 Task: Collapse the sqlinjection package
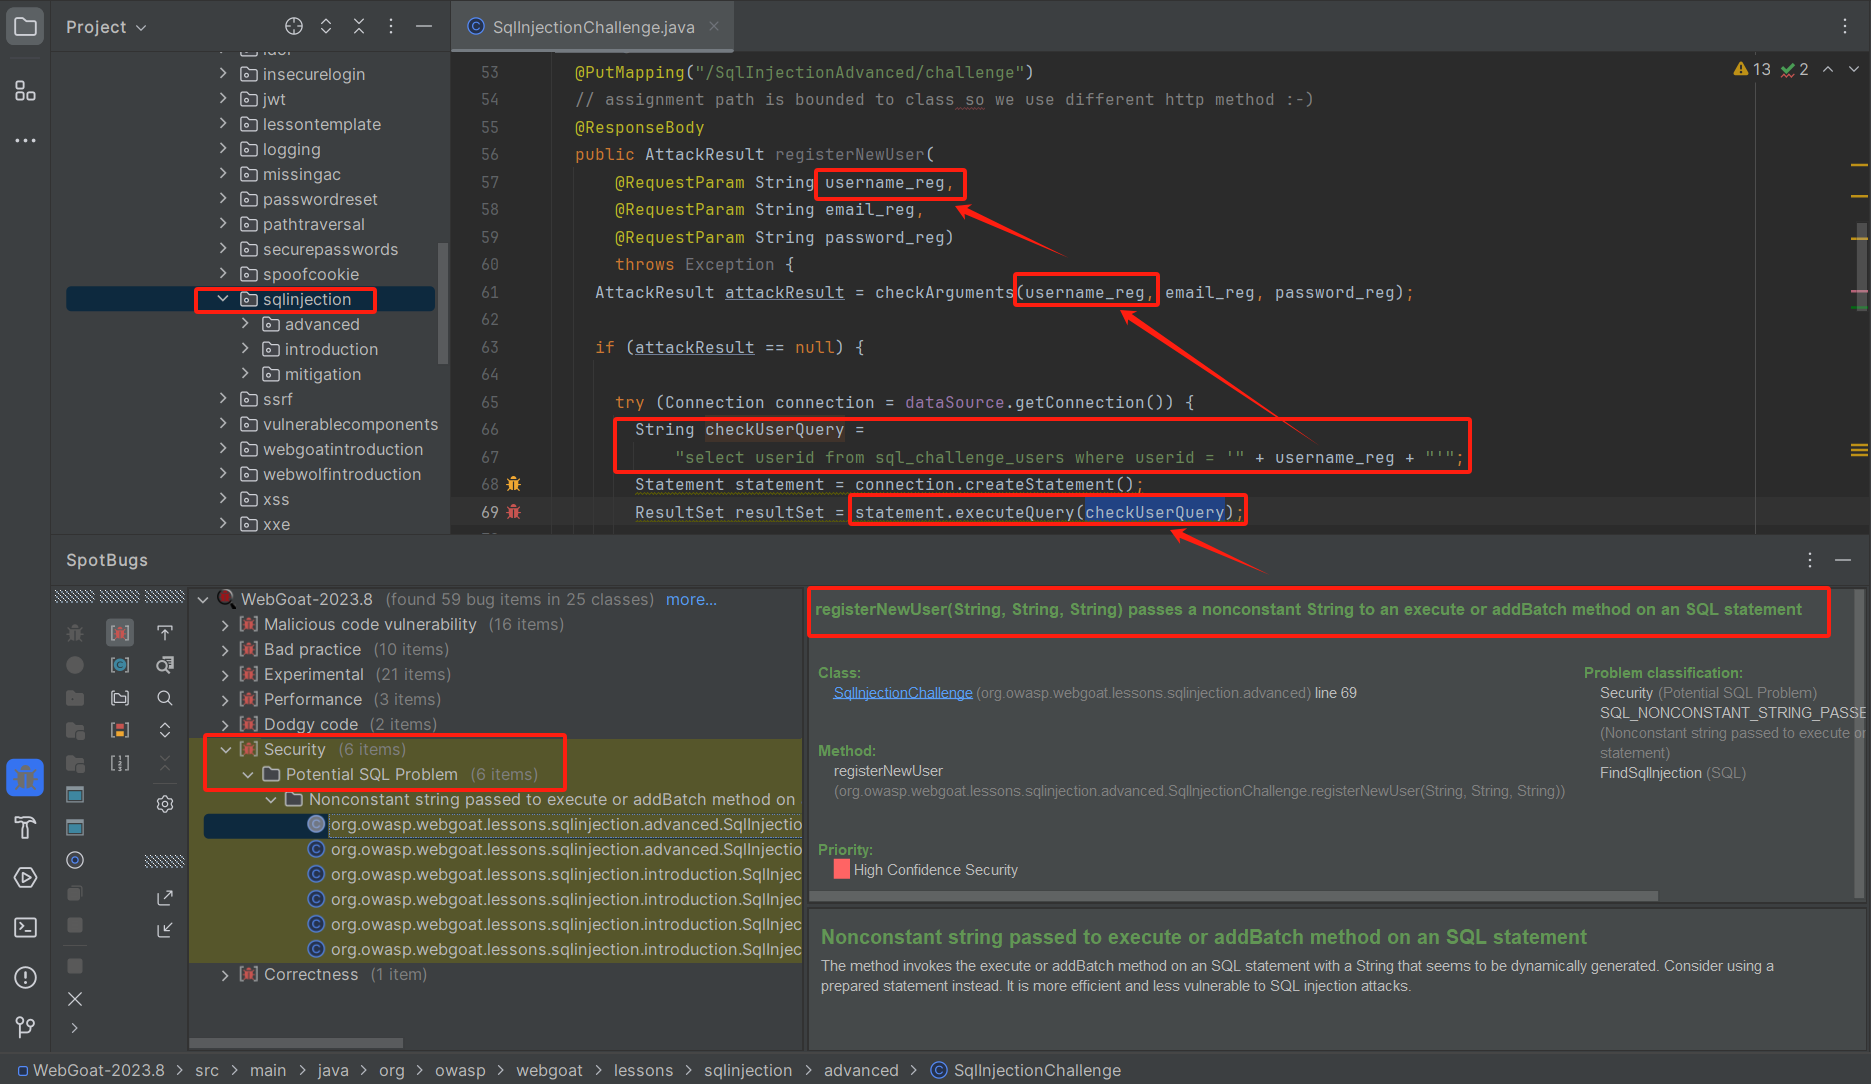(223, 299)
